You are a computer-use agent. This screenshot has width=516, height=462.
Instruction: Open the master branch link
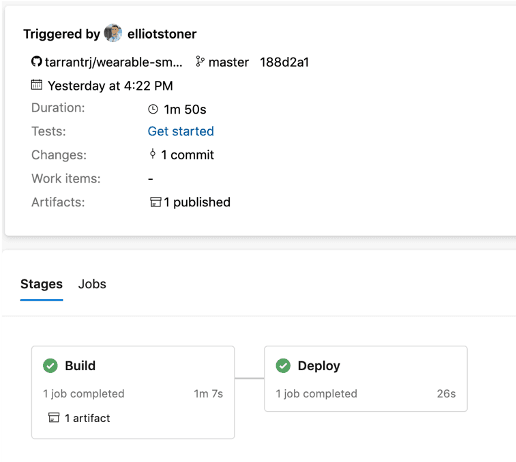coord(228,62)
